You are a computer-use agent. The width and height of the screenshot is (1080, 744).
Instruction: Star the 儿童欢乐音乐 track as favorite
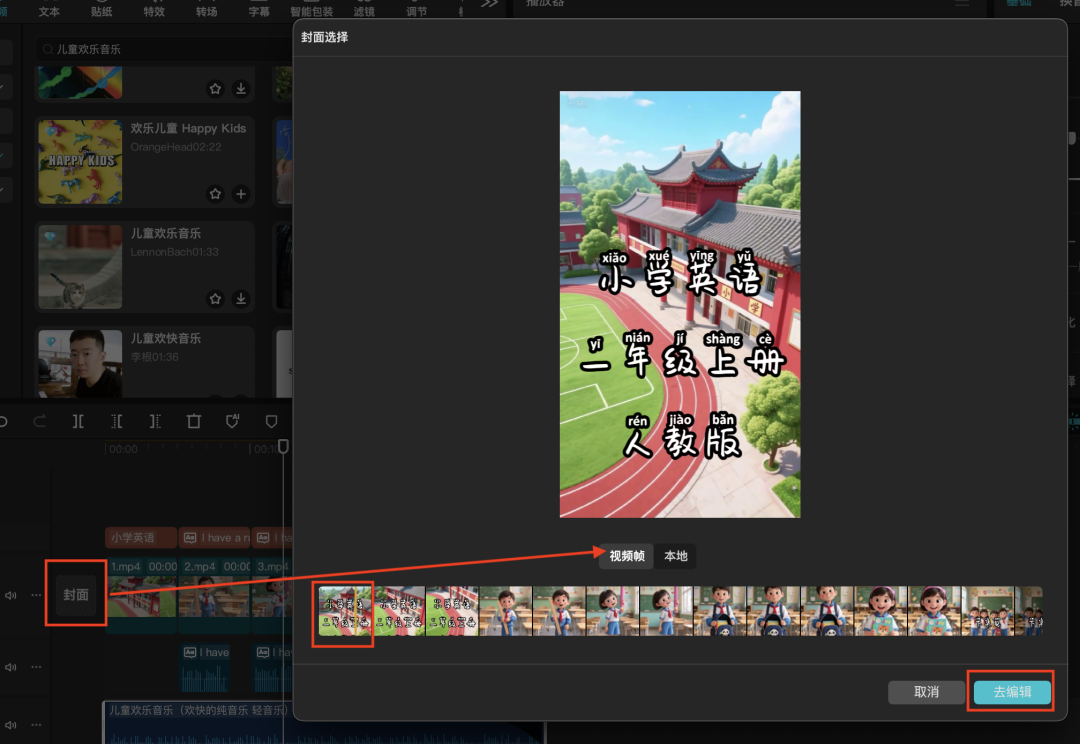coord(215,298)
